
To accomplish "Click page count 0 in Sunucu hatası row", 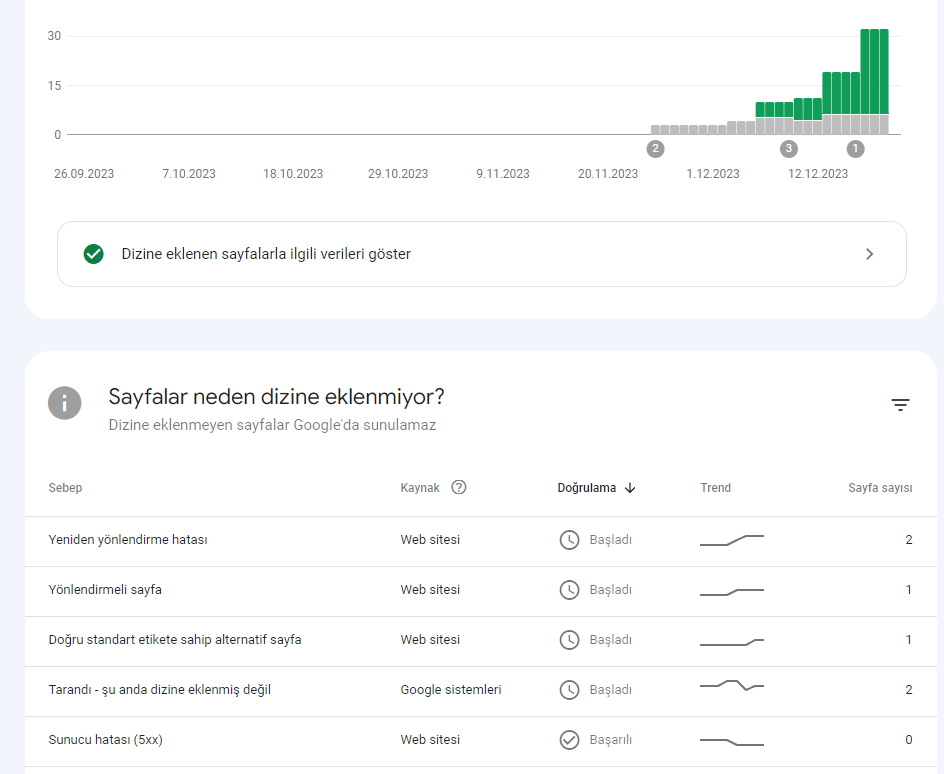I will click(908, 740).
